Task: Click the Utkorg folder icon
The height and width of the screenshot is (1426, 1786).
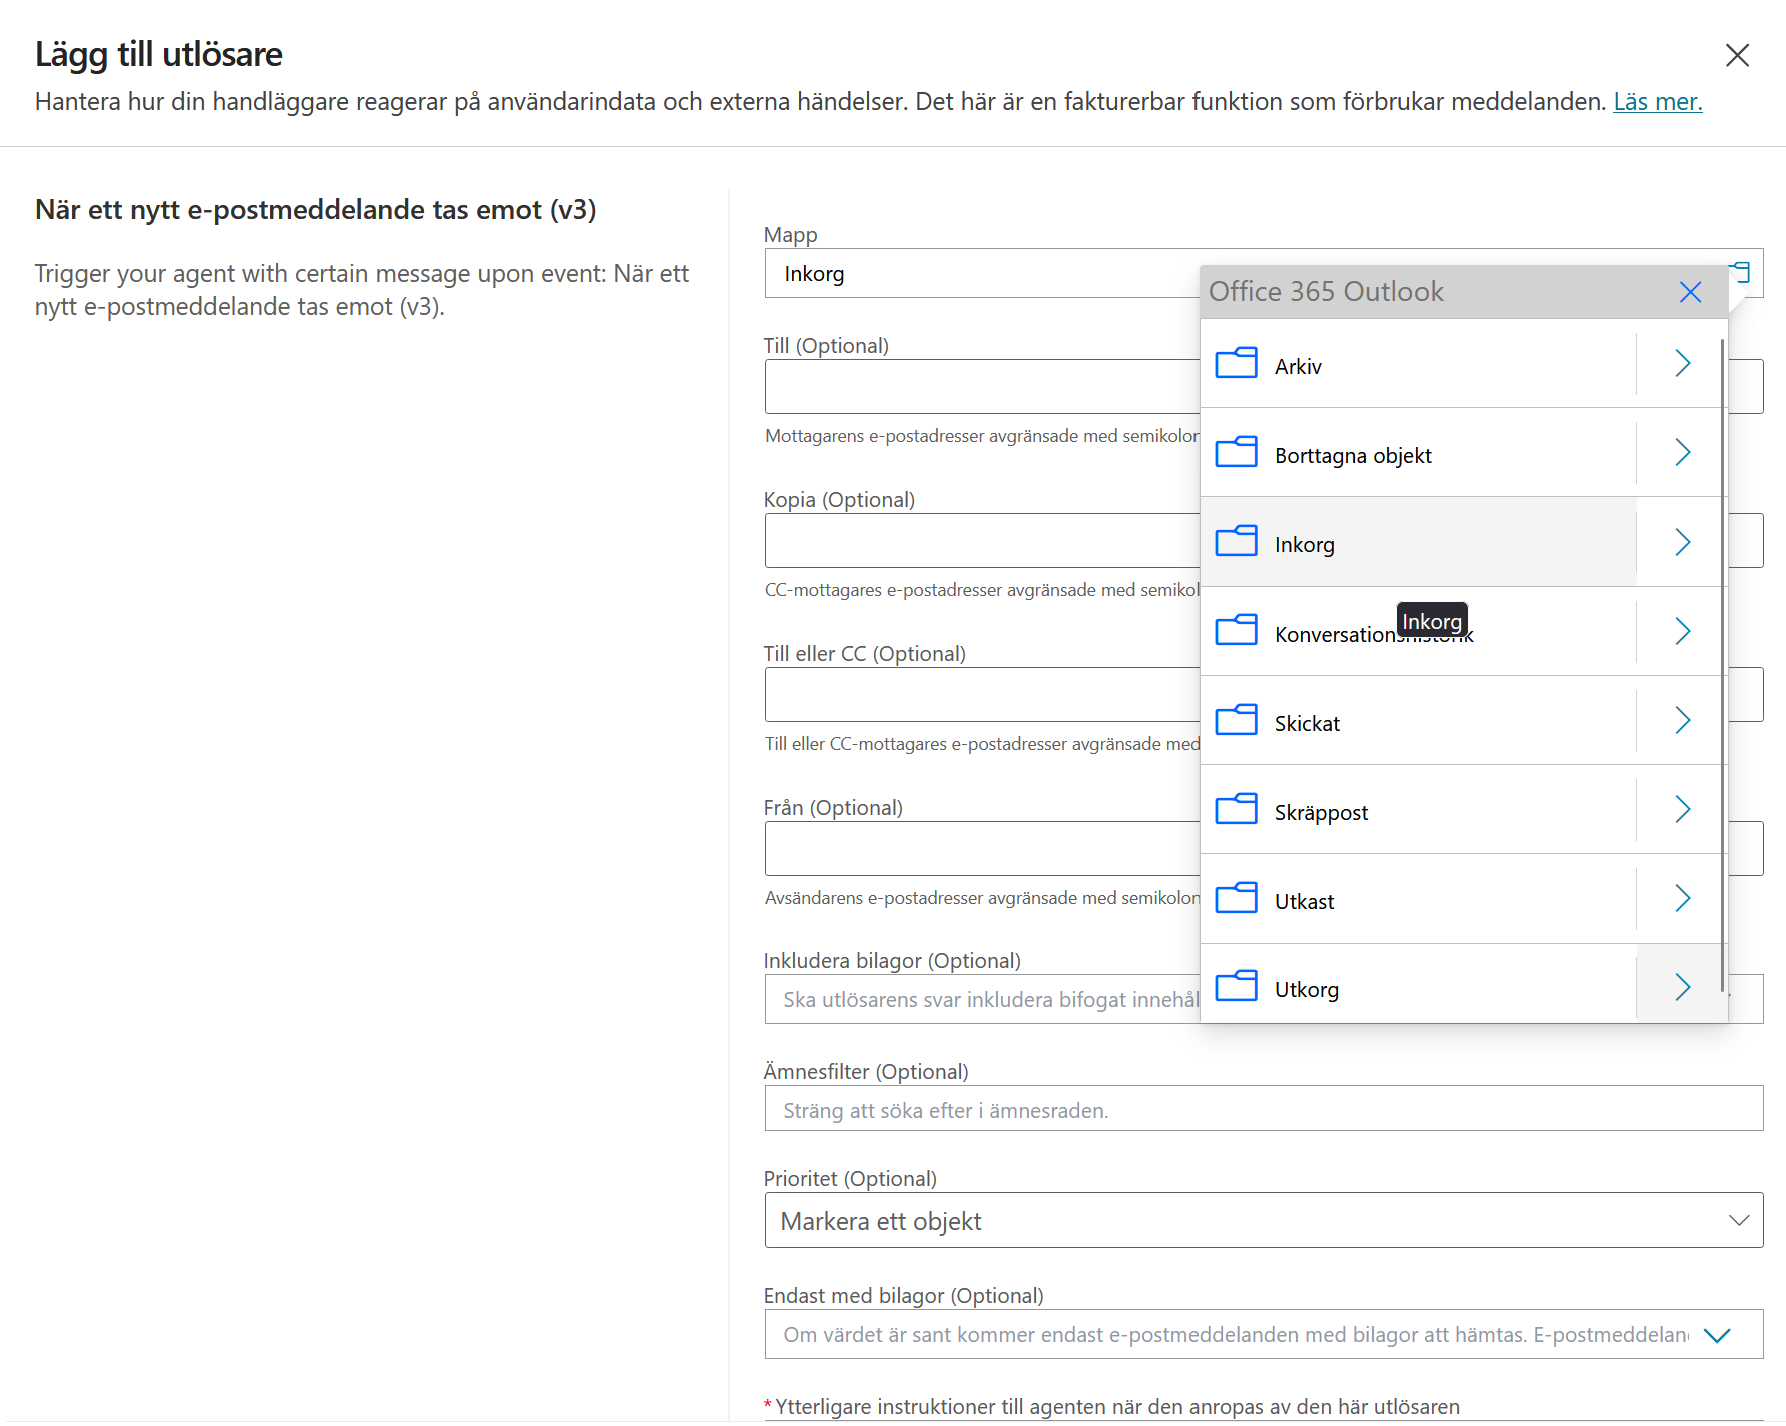Action: [1236, 986]
